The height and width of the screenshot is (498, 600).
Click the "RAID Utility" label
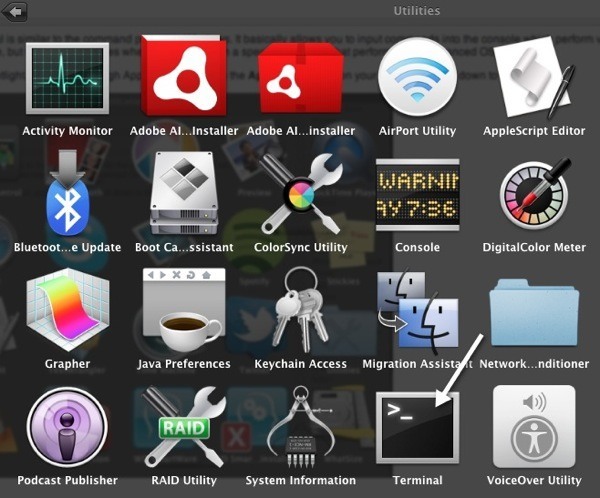pos(184,480)
